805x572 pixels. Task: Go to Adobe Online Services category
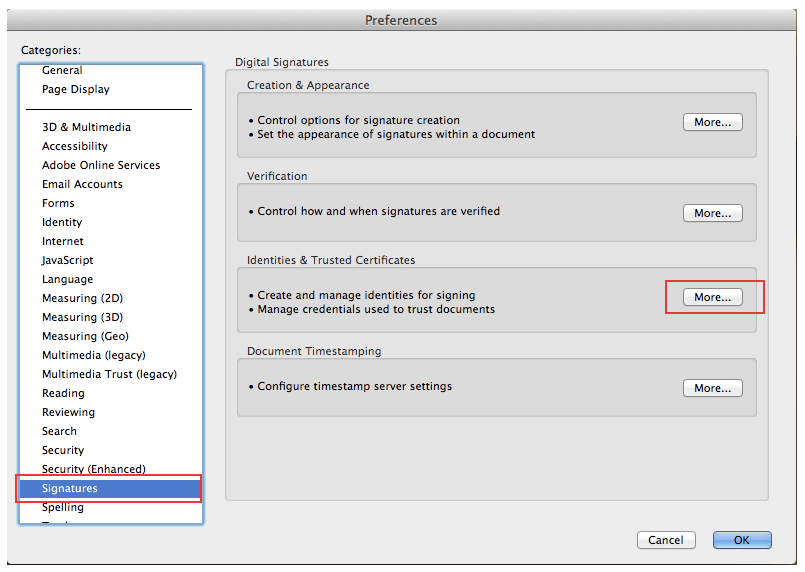[x=101, y=166]
